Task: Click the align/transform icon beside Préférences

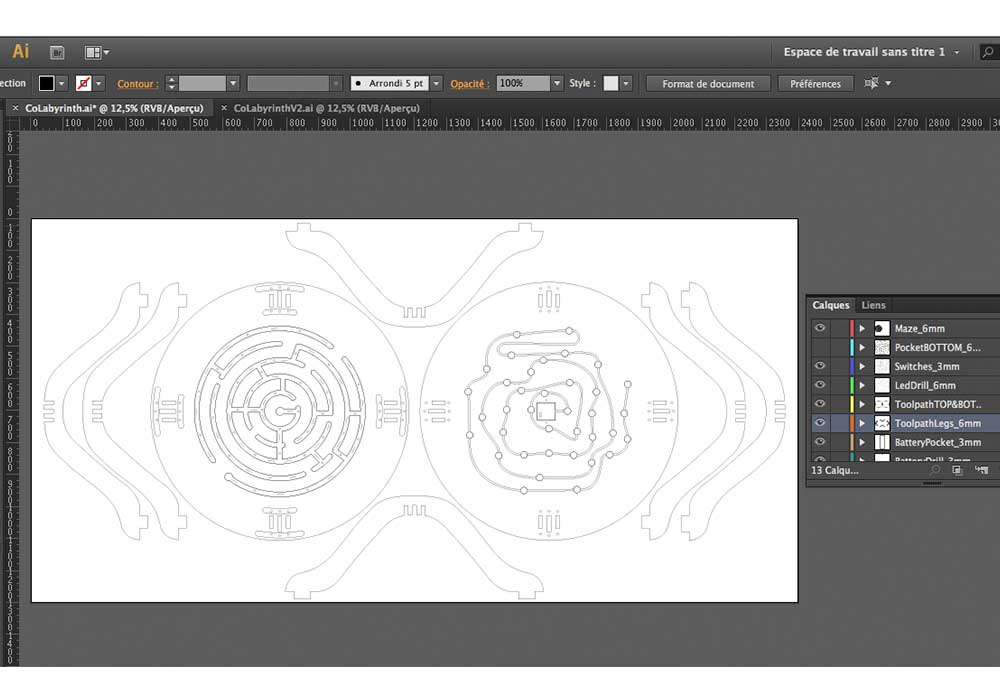Action: (871, 83)
